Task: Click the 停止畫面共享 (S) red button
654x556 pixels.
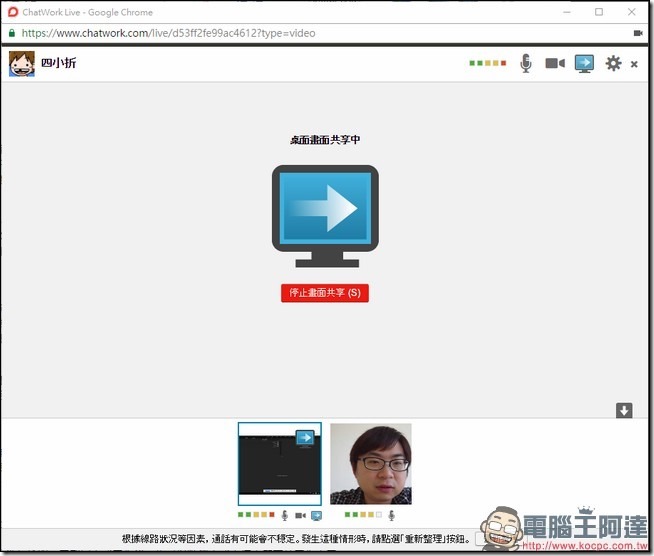Action: [325, 293]
